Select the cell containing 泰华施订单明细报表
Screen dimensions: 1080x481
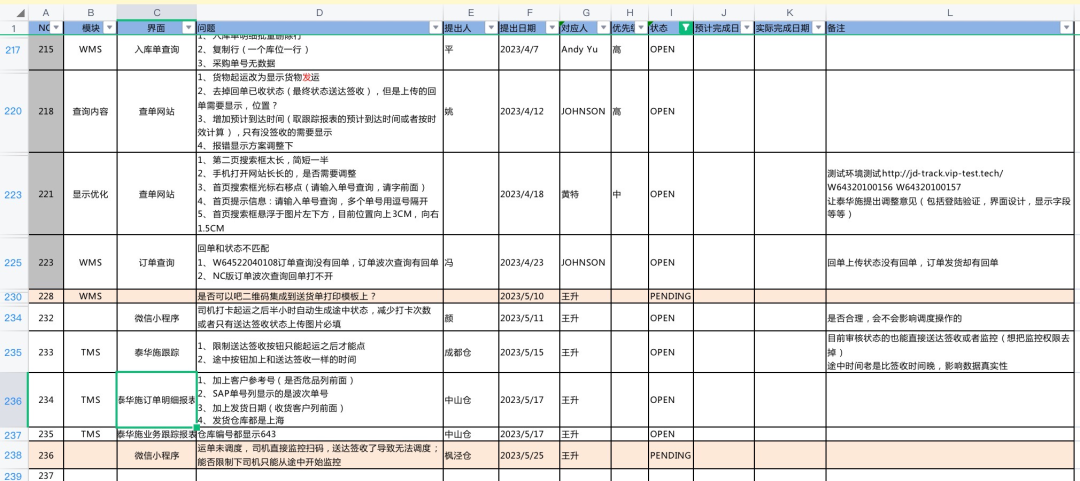(x=155, y=400)
